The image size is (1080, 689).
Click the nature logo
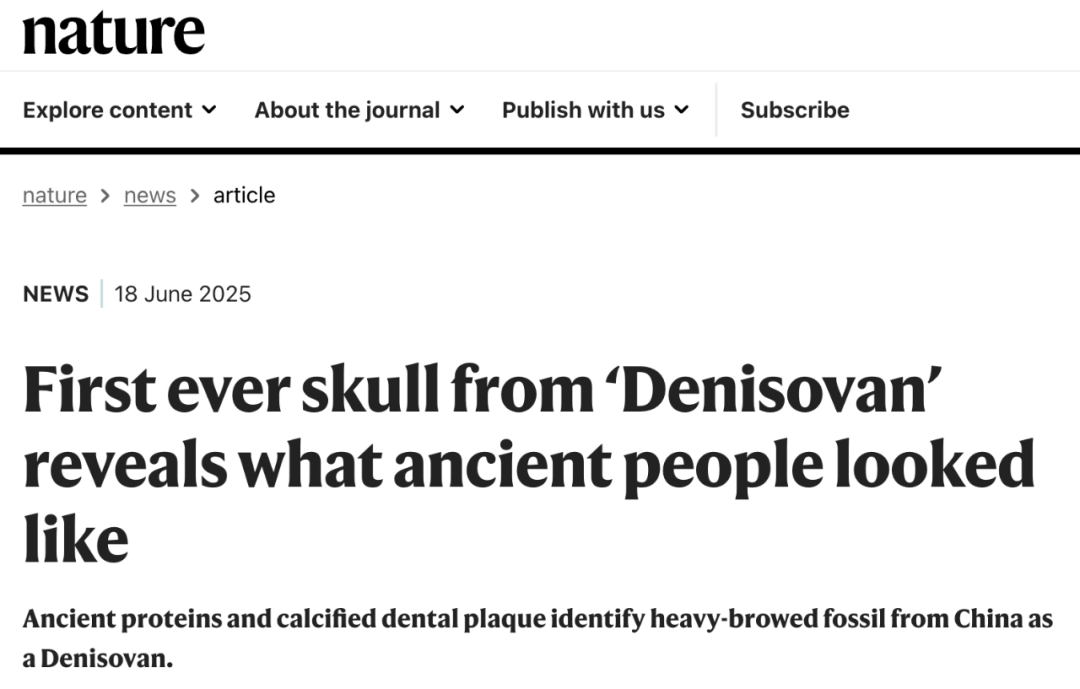(x=113, y=33)
